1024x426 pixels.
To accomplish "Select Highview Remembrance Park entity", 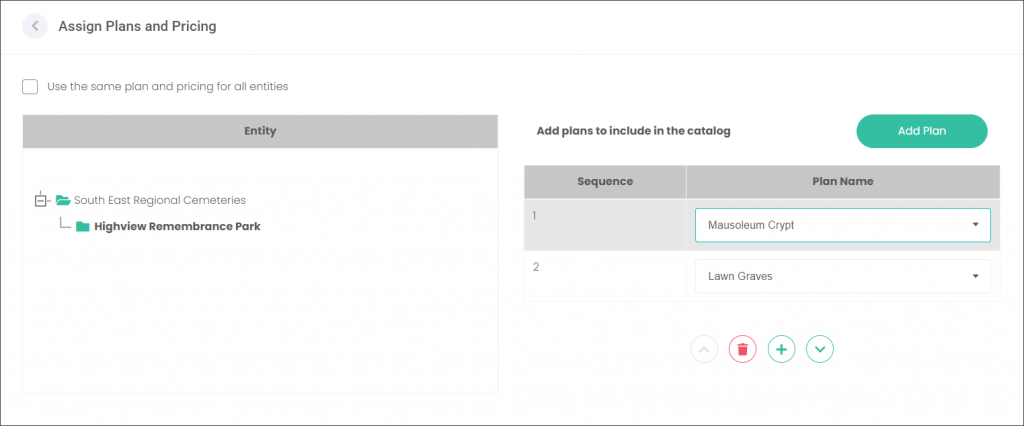I will [x=177, y=227].
